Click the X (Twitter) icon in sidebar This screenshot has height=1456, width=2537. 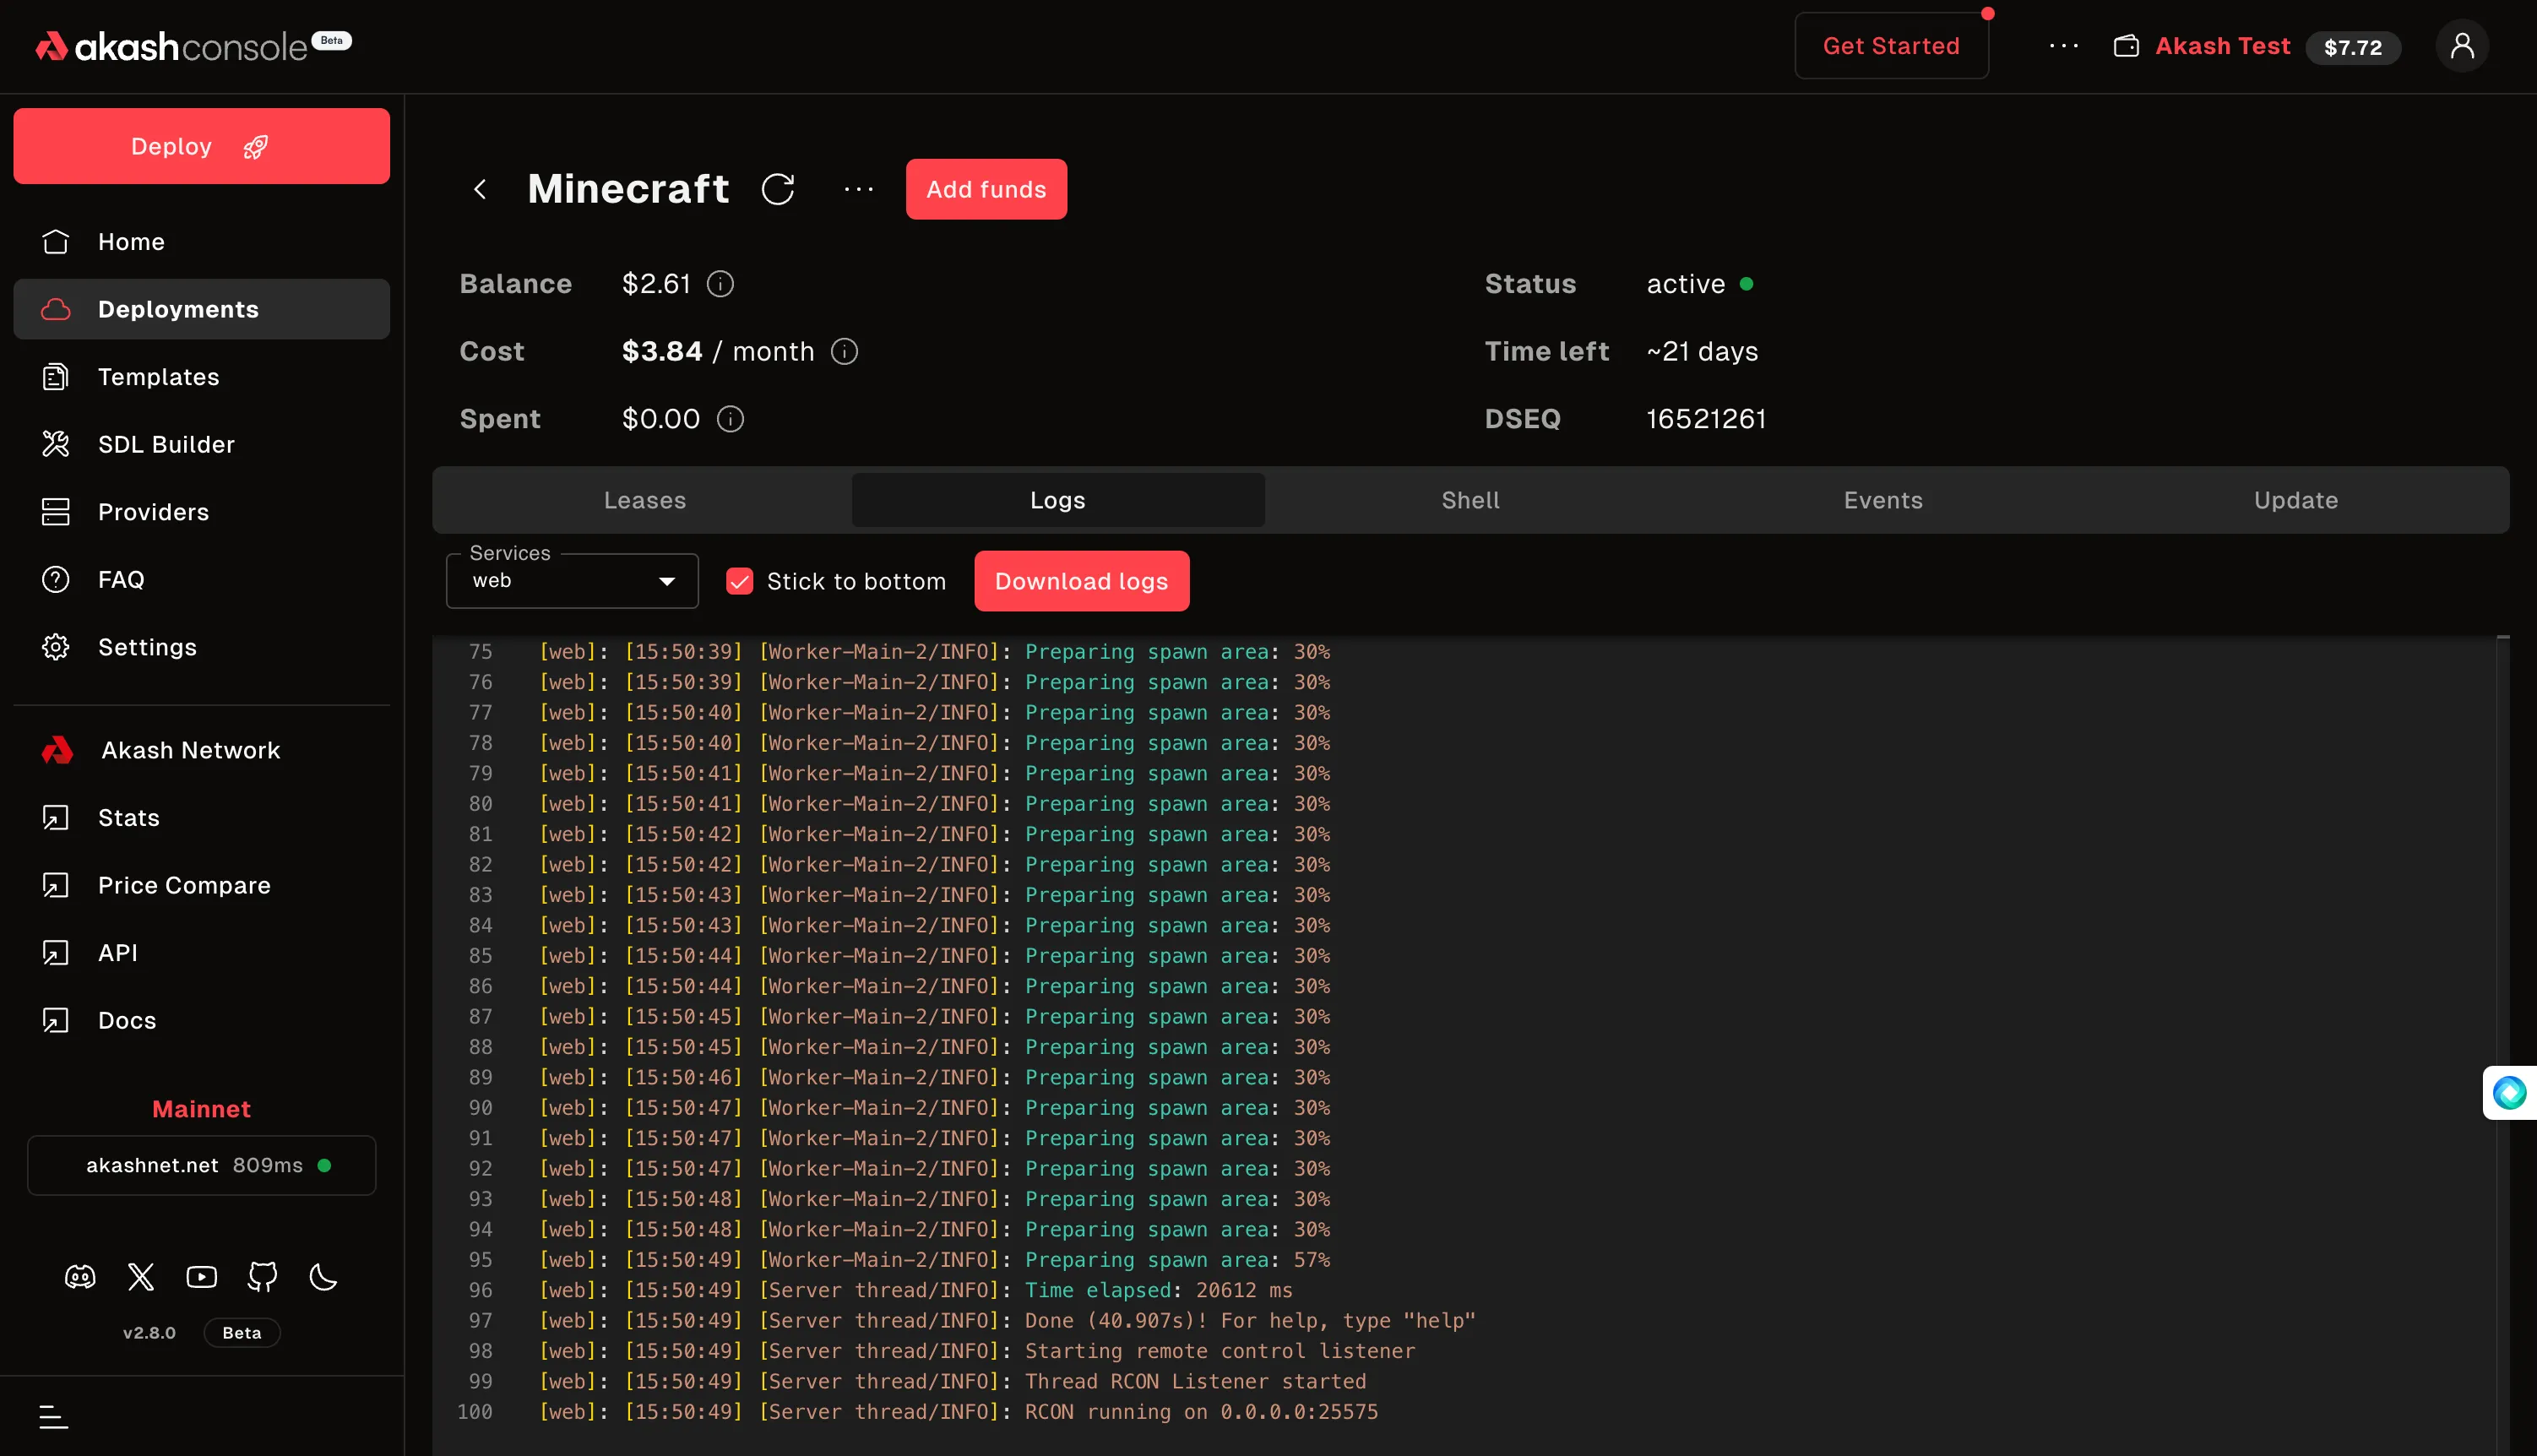click(x=141, y=1277)
